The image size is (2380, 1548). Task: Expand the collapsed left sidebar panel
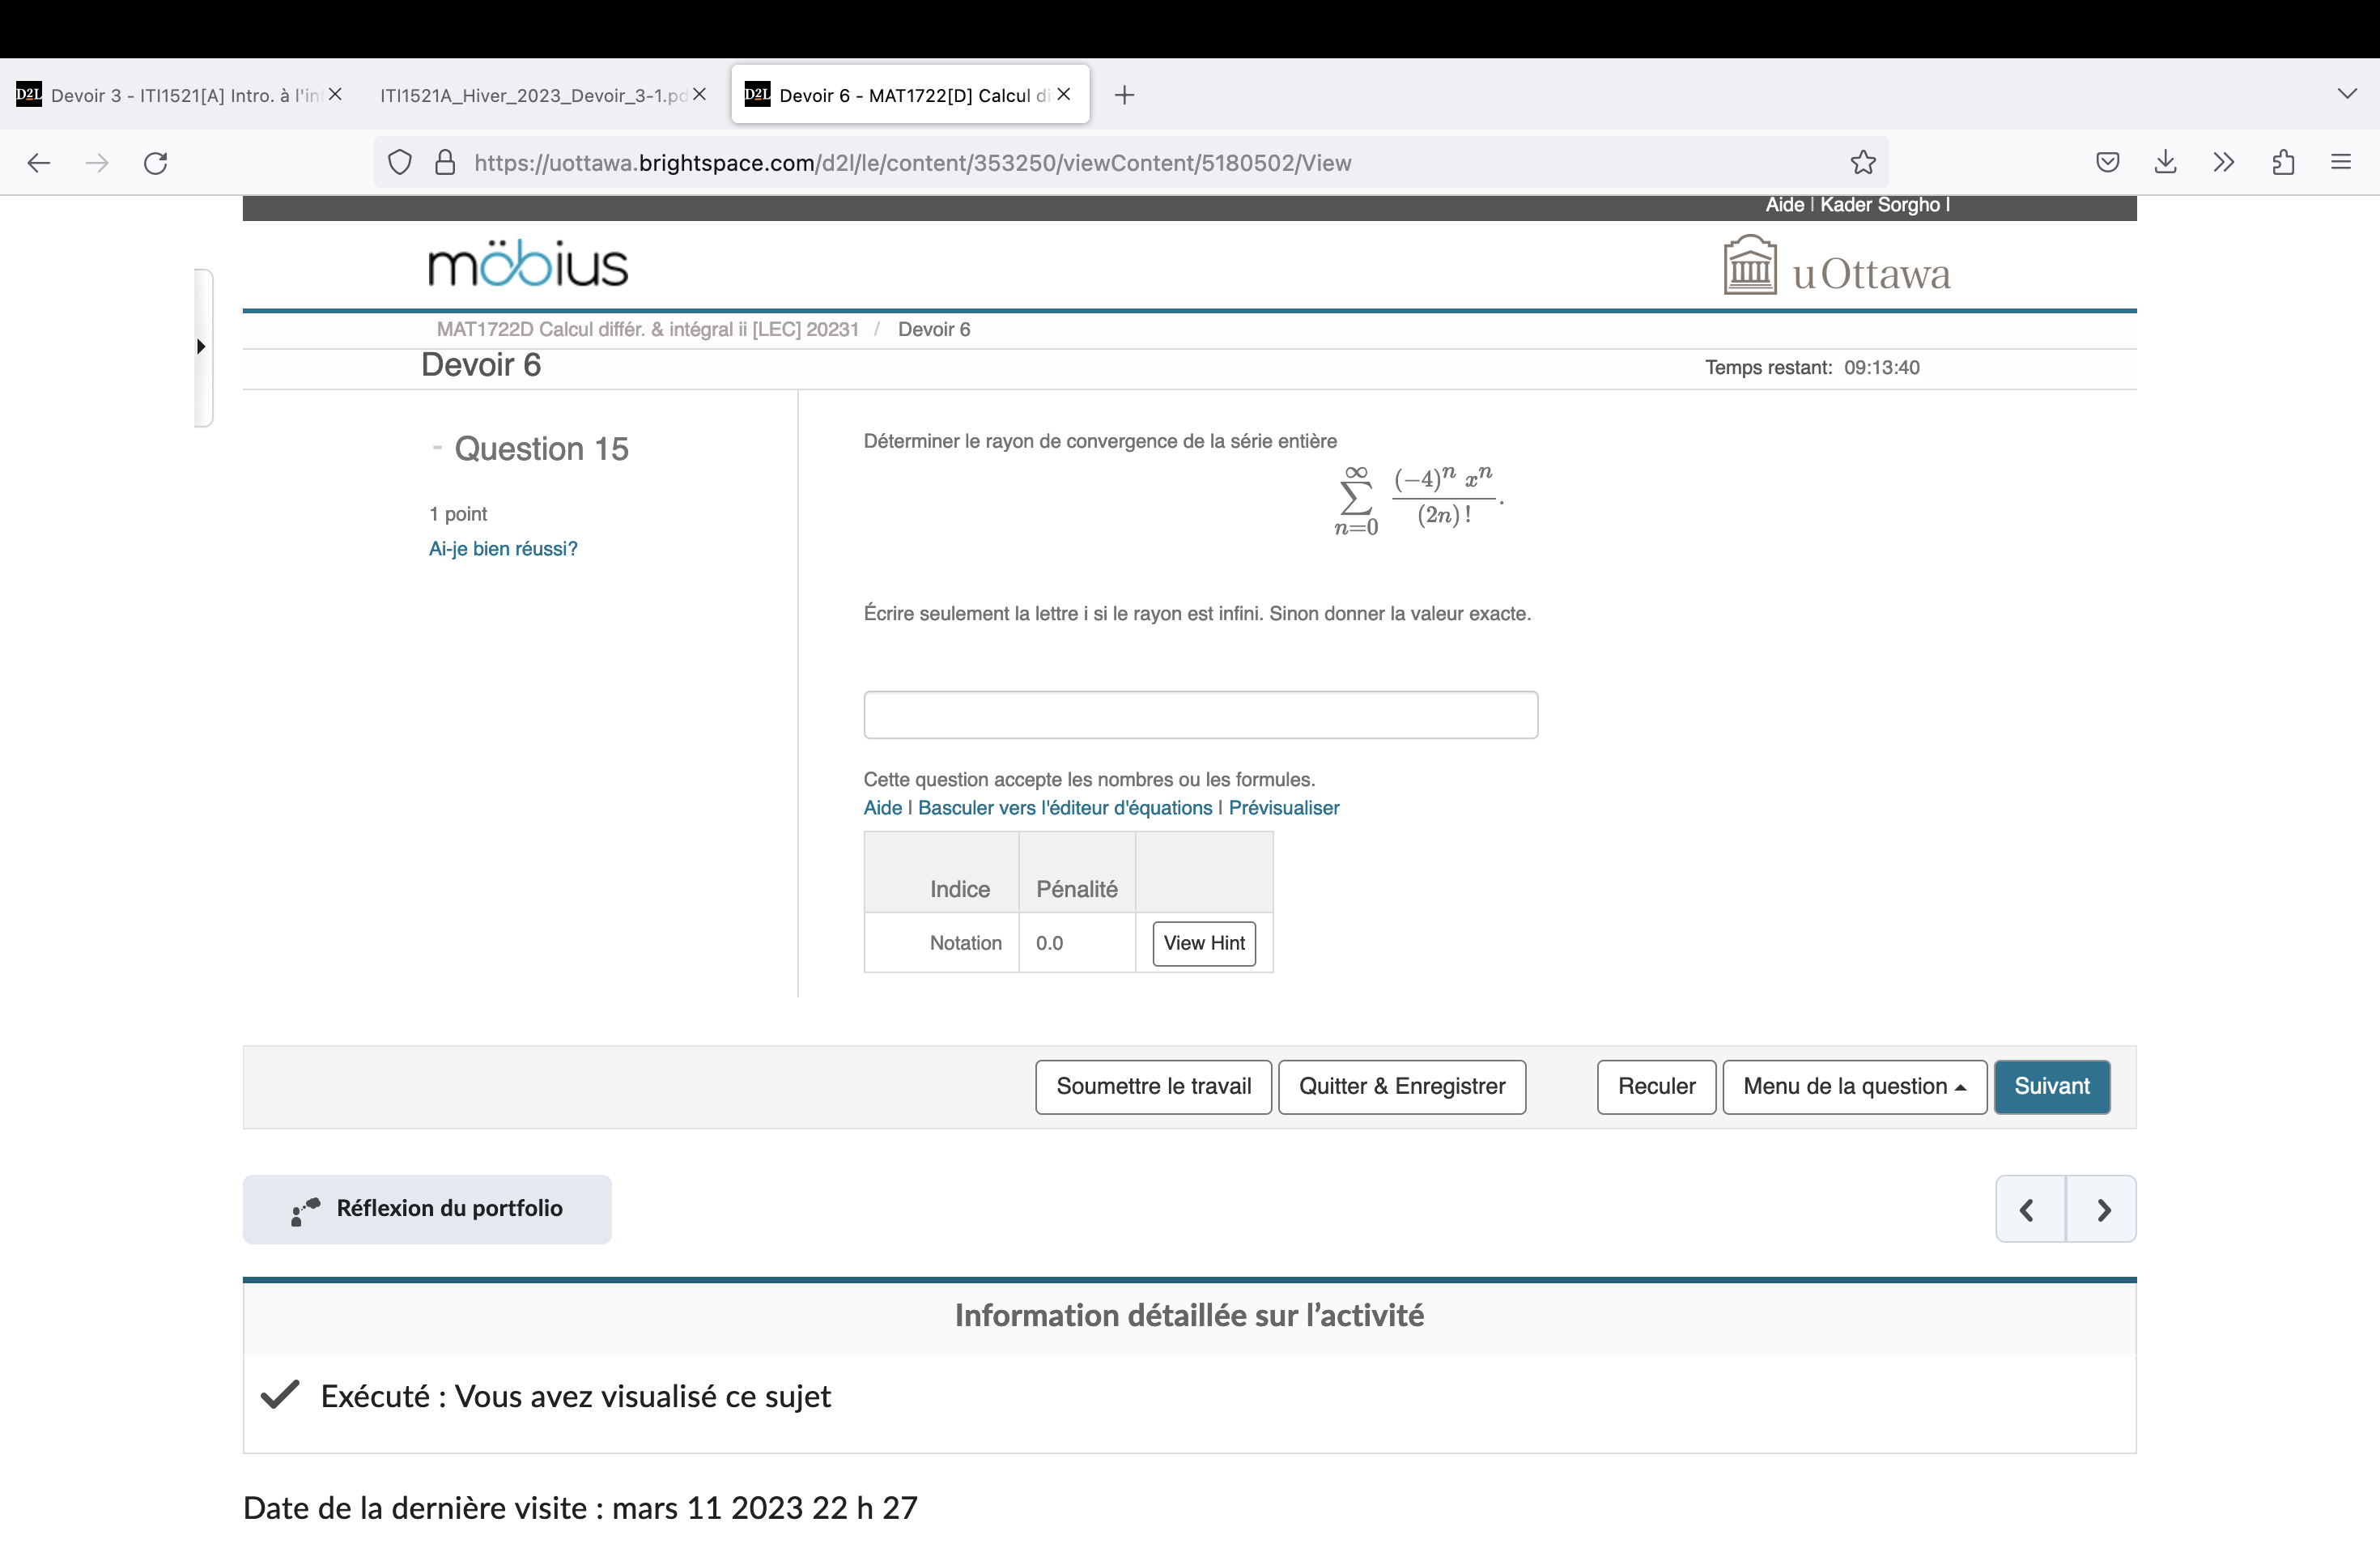tap(201, 347)
